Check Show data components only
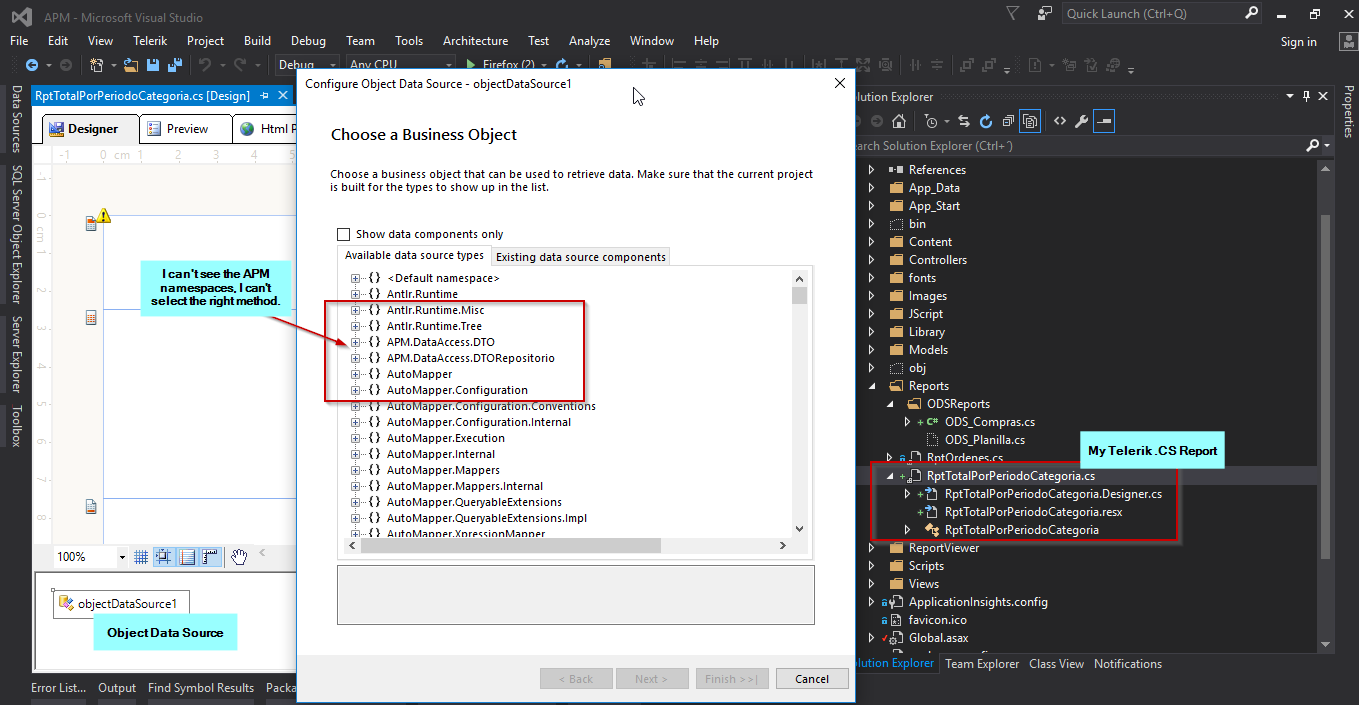 point(344,234)
